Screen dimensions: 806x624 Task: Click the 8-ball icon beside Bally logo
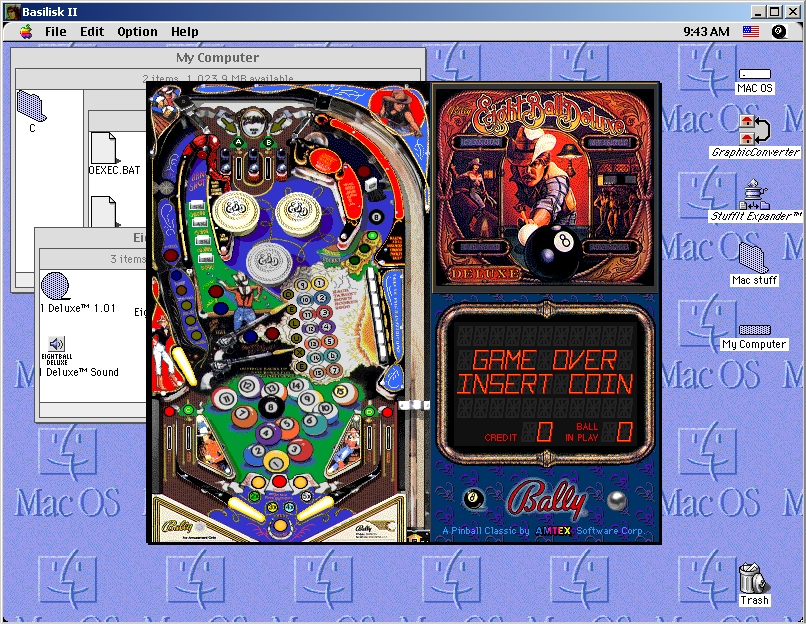[x=473, y=498]
